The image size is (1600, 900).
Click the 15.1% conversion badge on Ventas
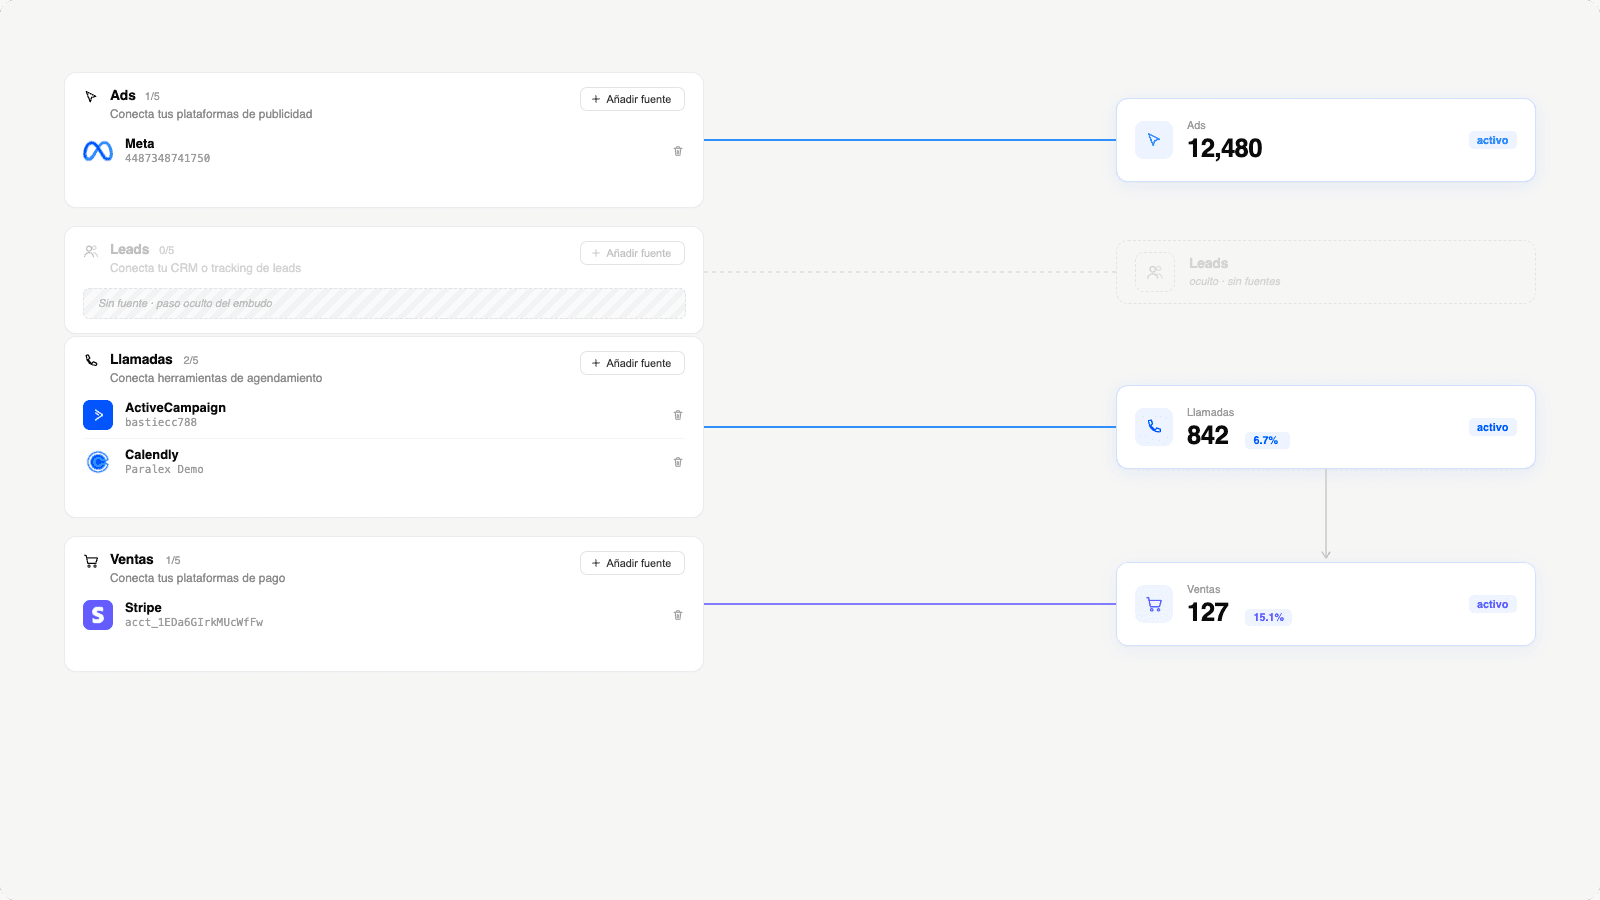click(1268, 617)
